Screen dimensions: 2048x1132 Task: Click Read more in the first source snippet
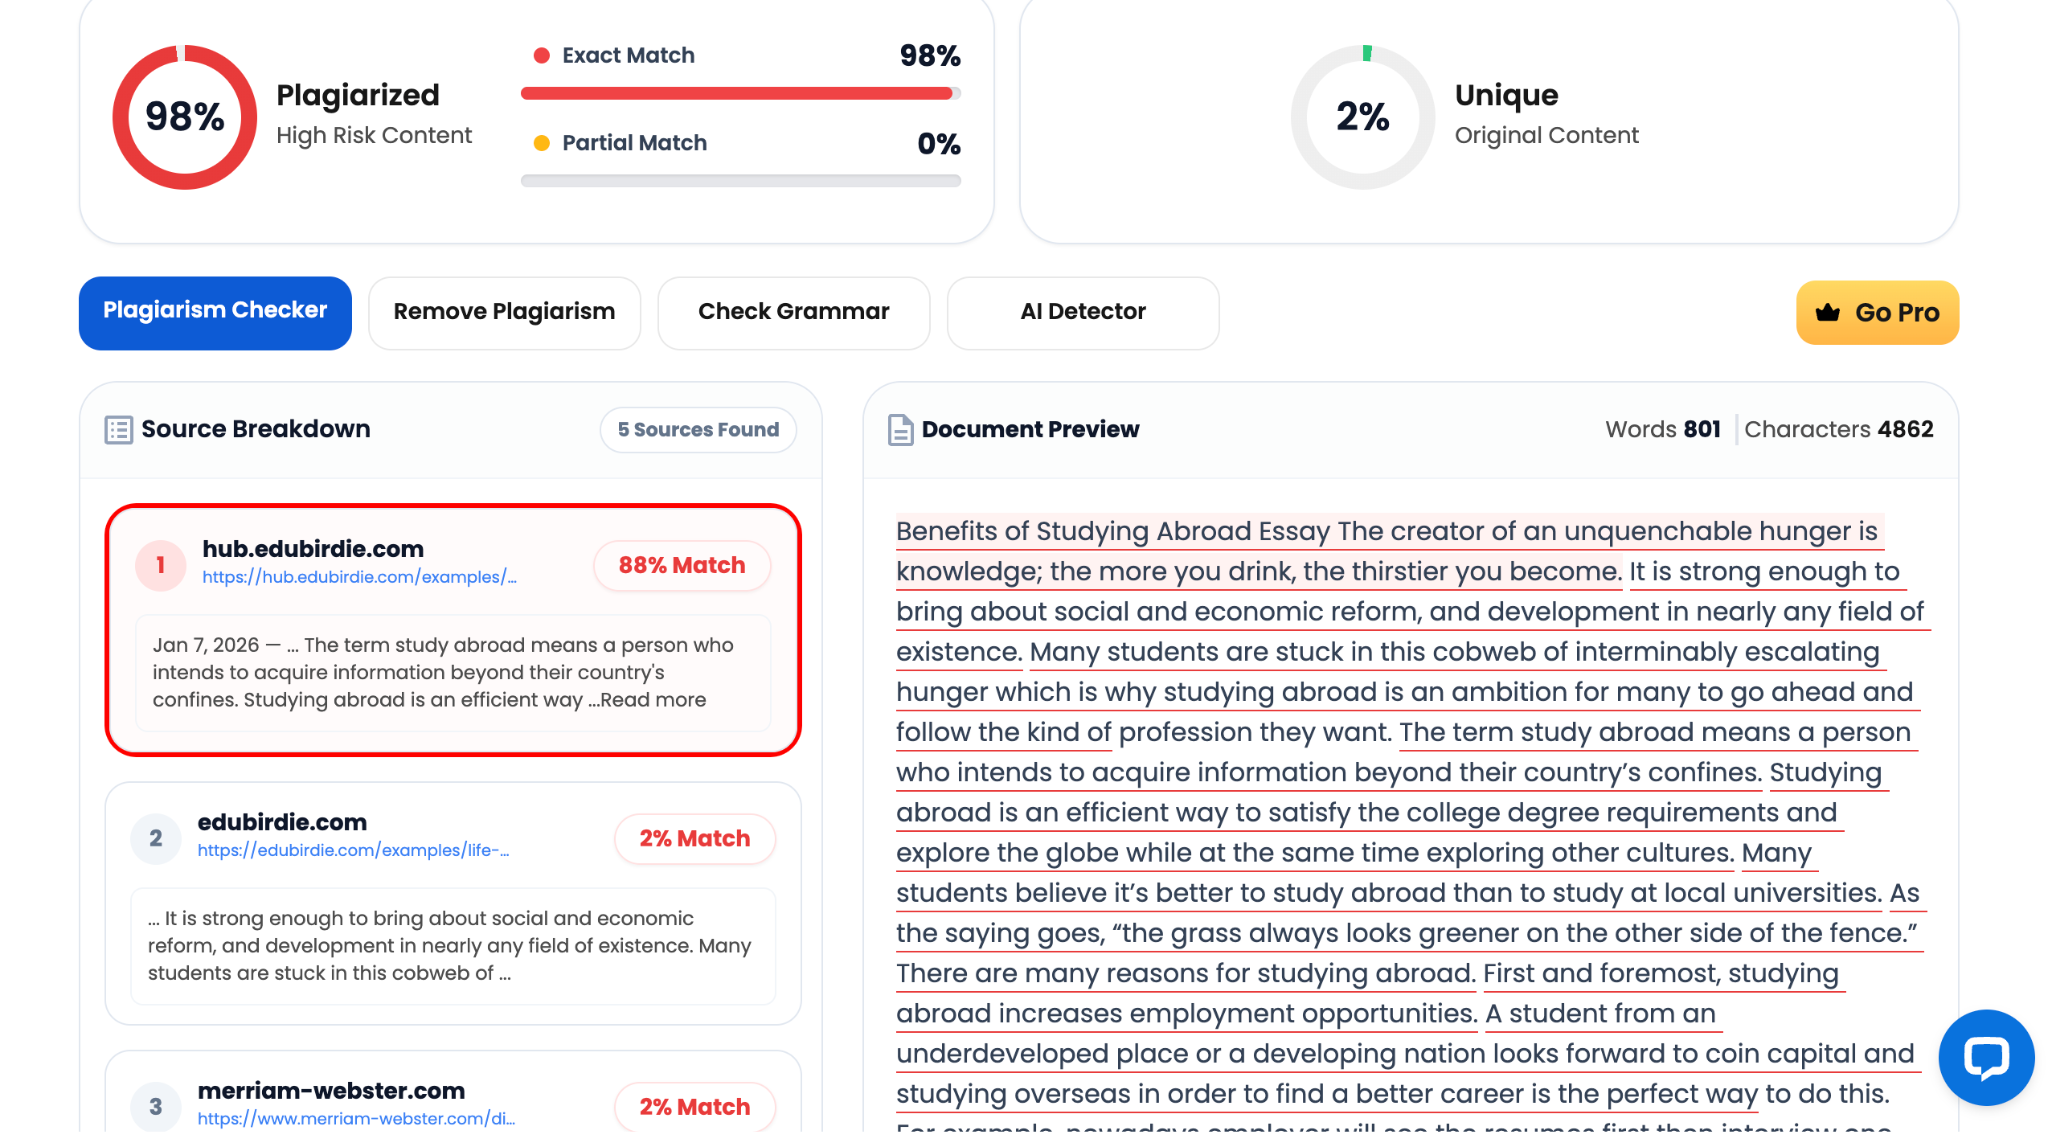653,700
